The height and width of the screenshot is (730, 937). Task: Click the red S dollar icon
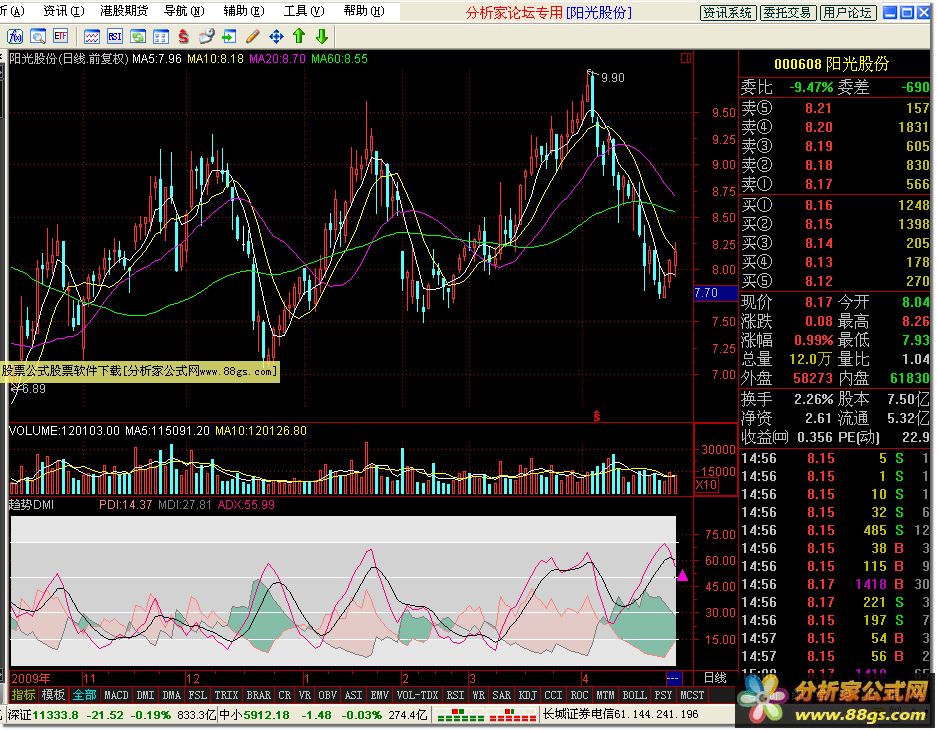[x=183, y=37]
